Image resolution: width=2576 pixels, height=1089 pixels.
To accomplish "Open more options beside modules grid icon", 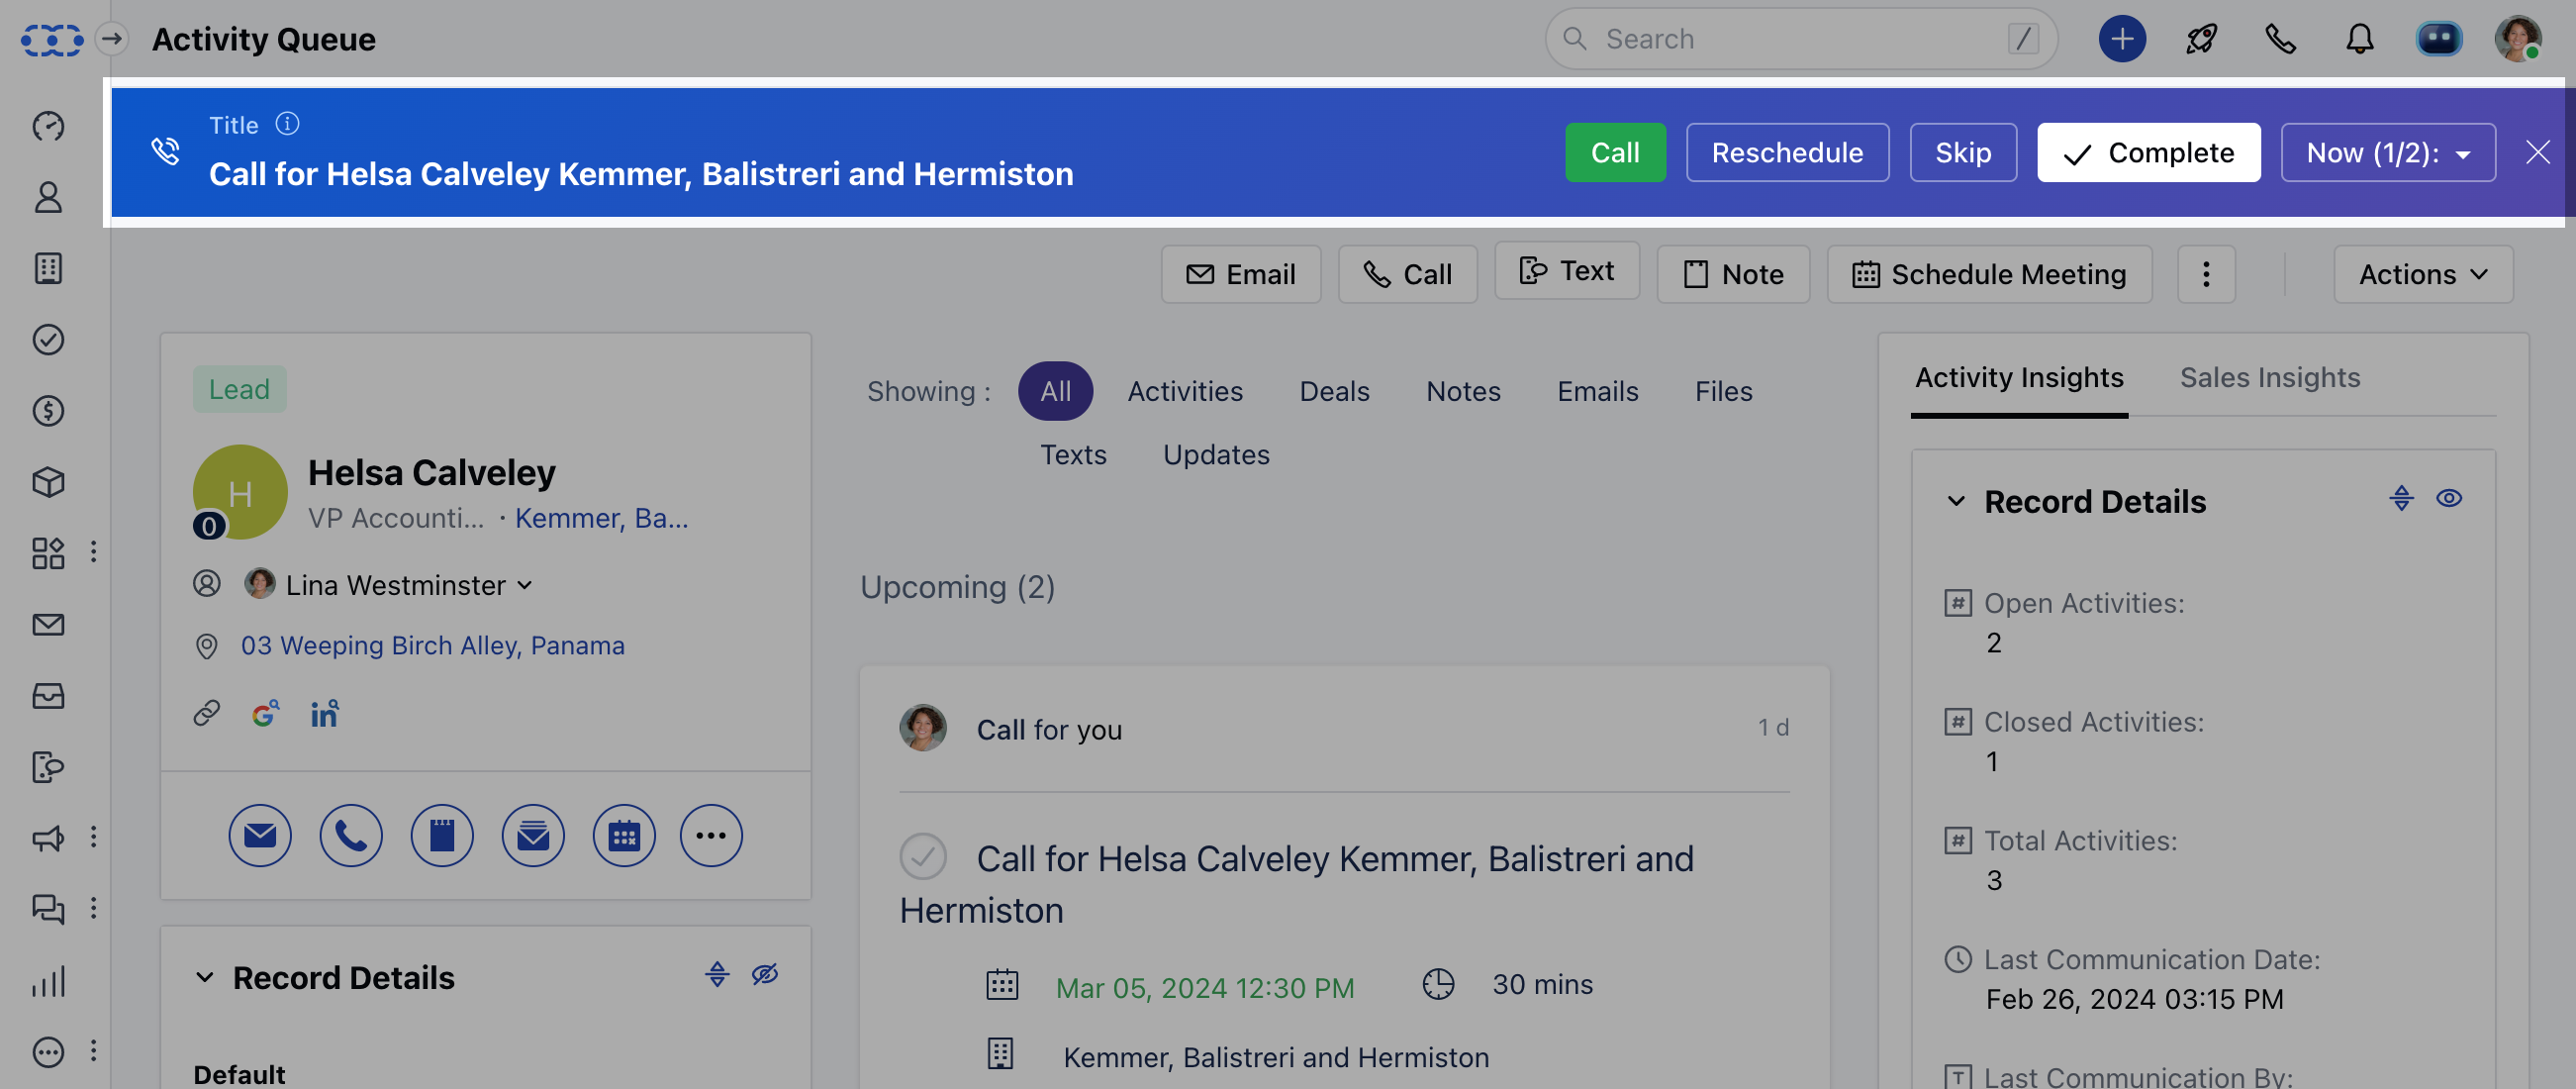I will pos(93,553).
